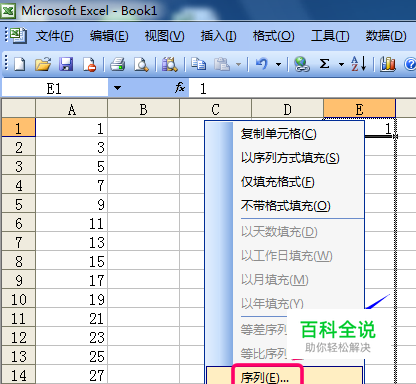The width and height of the screenshot is (416, 384).
Task: Click the Research books icon
Action: 170,64
